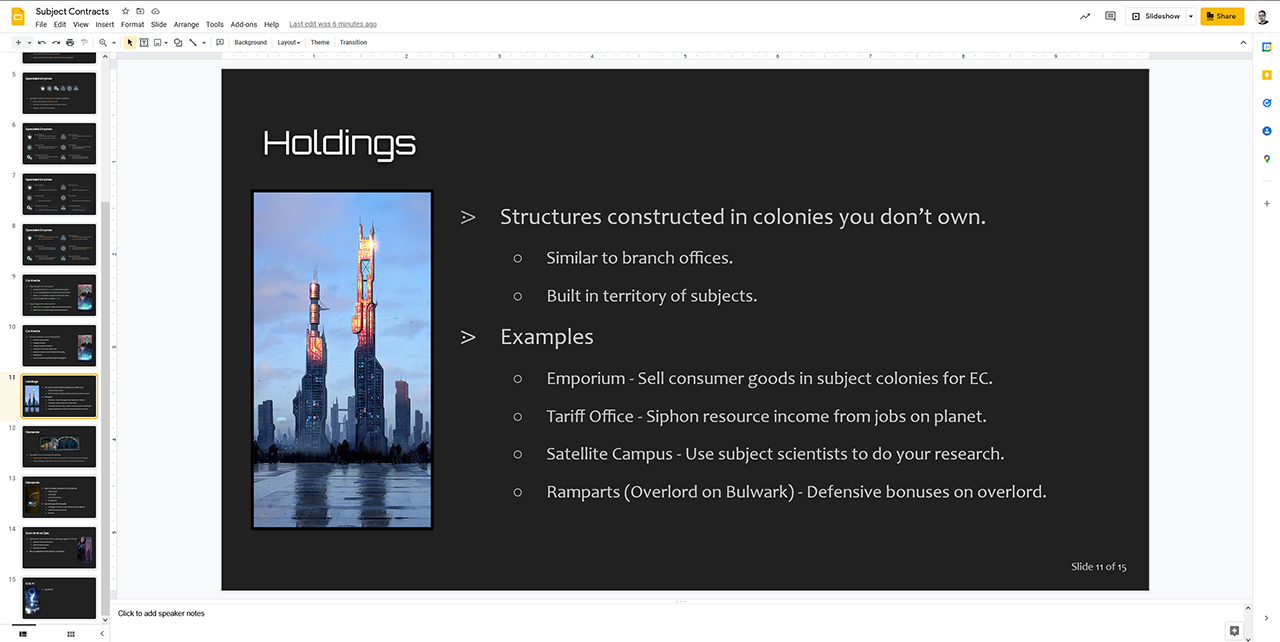This screenshot has height=642, width=1280.
Task: Select the line tool
Action: [193, 42]
